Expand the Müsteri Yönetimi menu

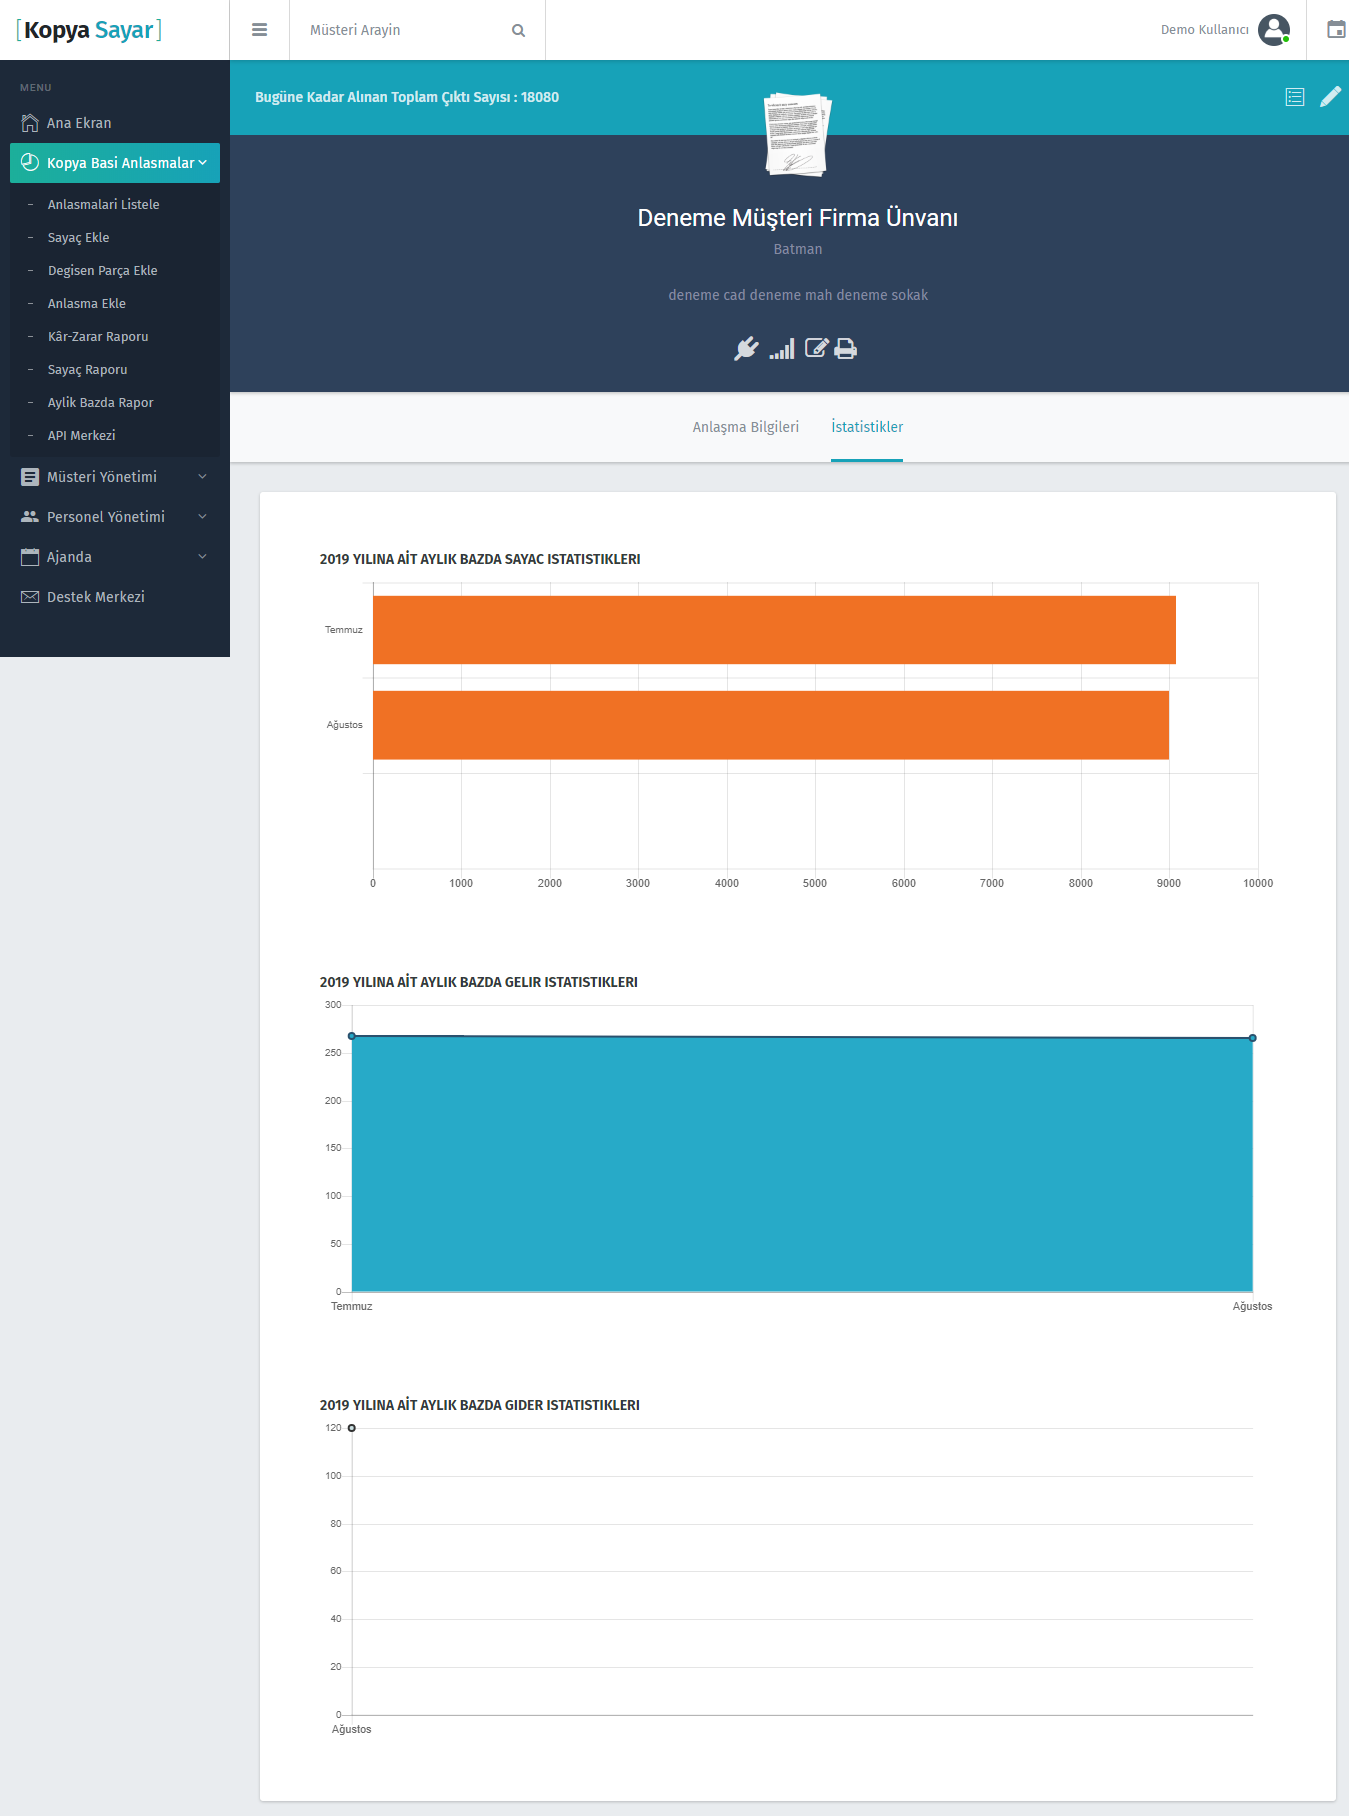pyautogui.click(x=115, y=477)
